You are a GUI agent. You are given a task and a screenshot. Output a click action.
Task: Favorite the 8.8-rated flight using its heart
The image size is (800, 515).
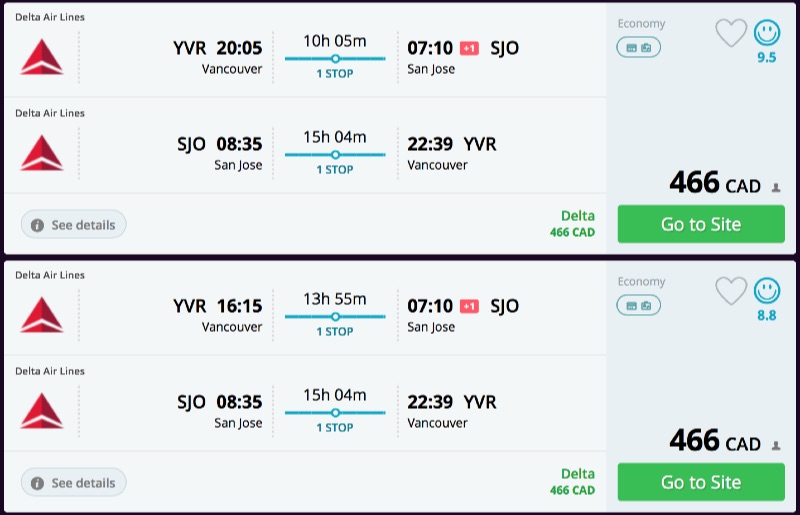tap(731, 291)
